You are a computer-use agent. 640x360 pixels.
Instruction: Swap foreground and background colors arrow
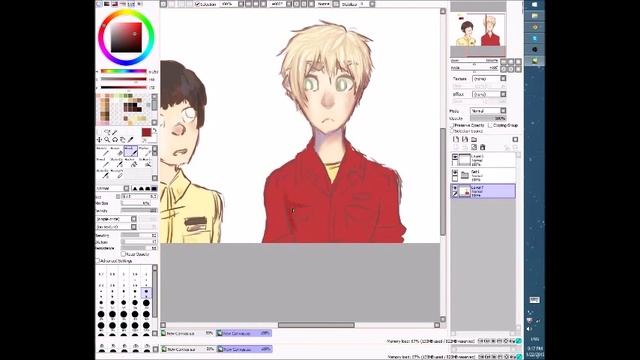click(154, 131)
